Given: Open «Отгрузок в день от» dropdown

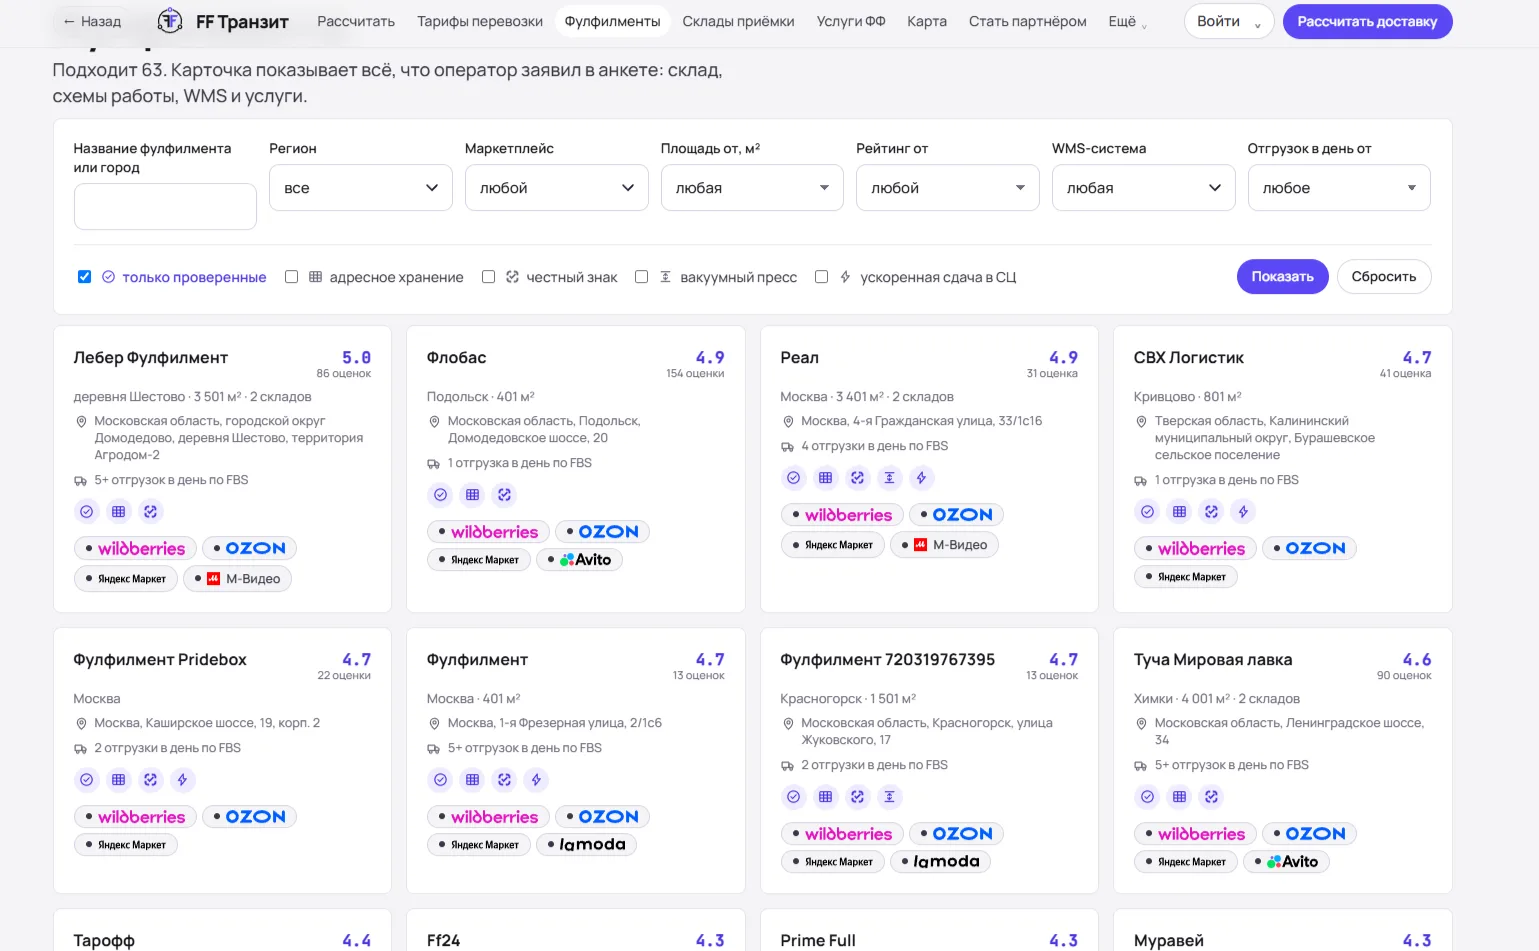Looking at the screenshot, I should [1339, 188].
